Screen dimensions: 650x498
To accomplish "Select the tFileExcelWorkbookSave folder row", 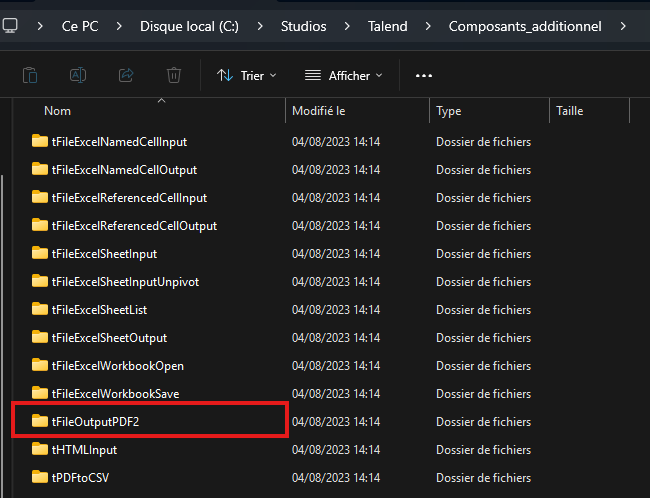I will tap(115, 394).
